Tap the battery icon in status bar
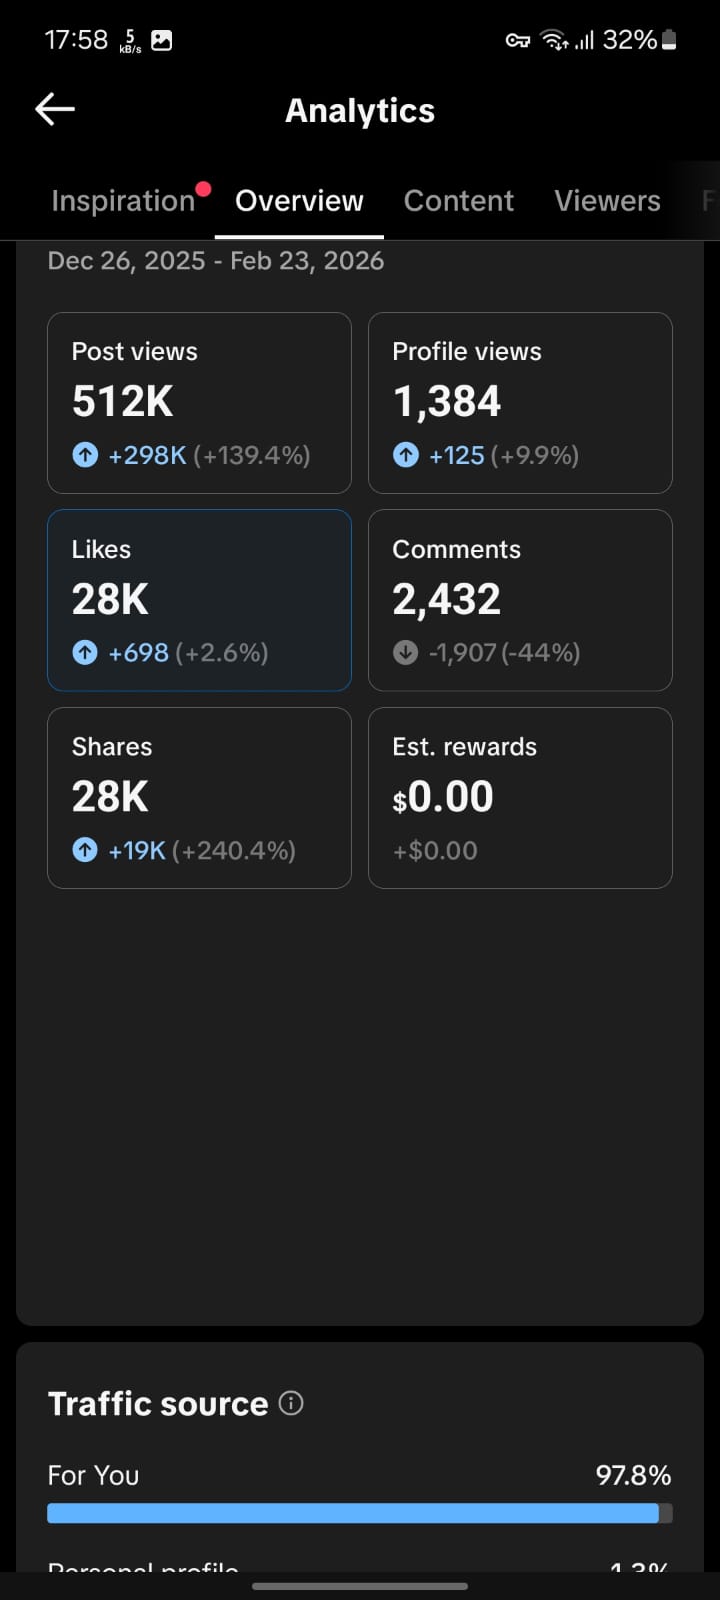This screenshot has height=1600, width=720. coord(669,40)
